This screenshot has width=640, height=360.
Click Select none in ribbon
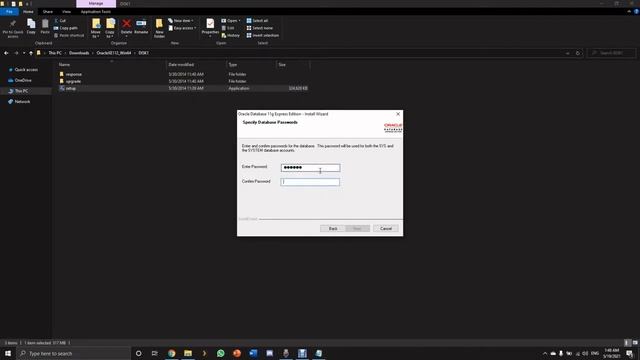pos(260,28)
